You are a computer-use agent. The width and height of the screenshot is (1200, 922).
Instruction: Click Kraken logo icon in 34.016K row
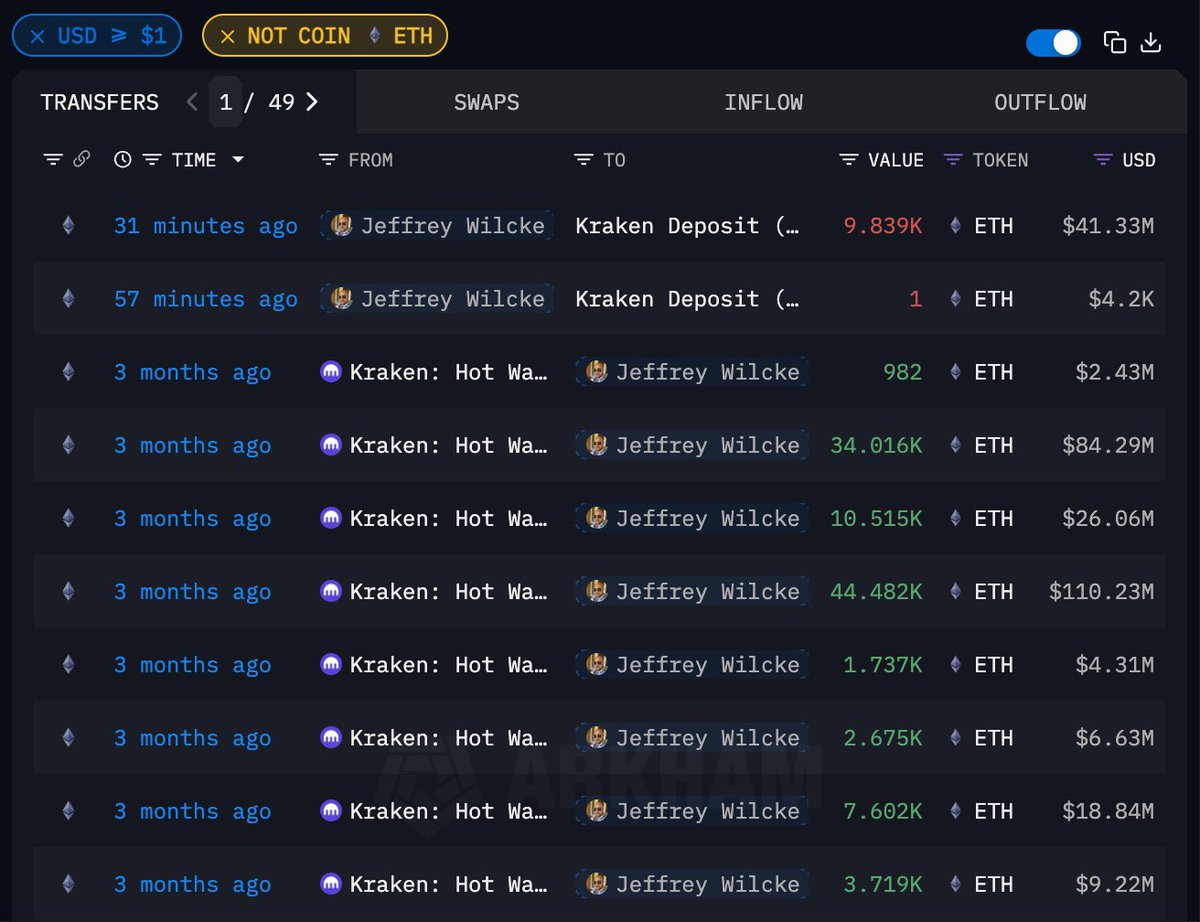pos(331,445)
